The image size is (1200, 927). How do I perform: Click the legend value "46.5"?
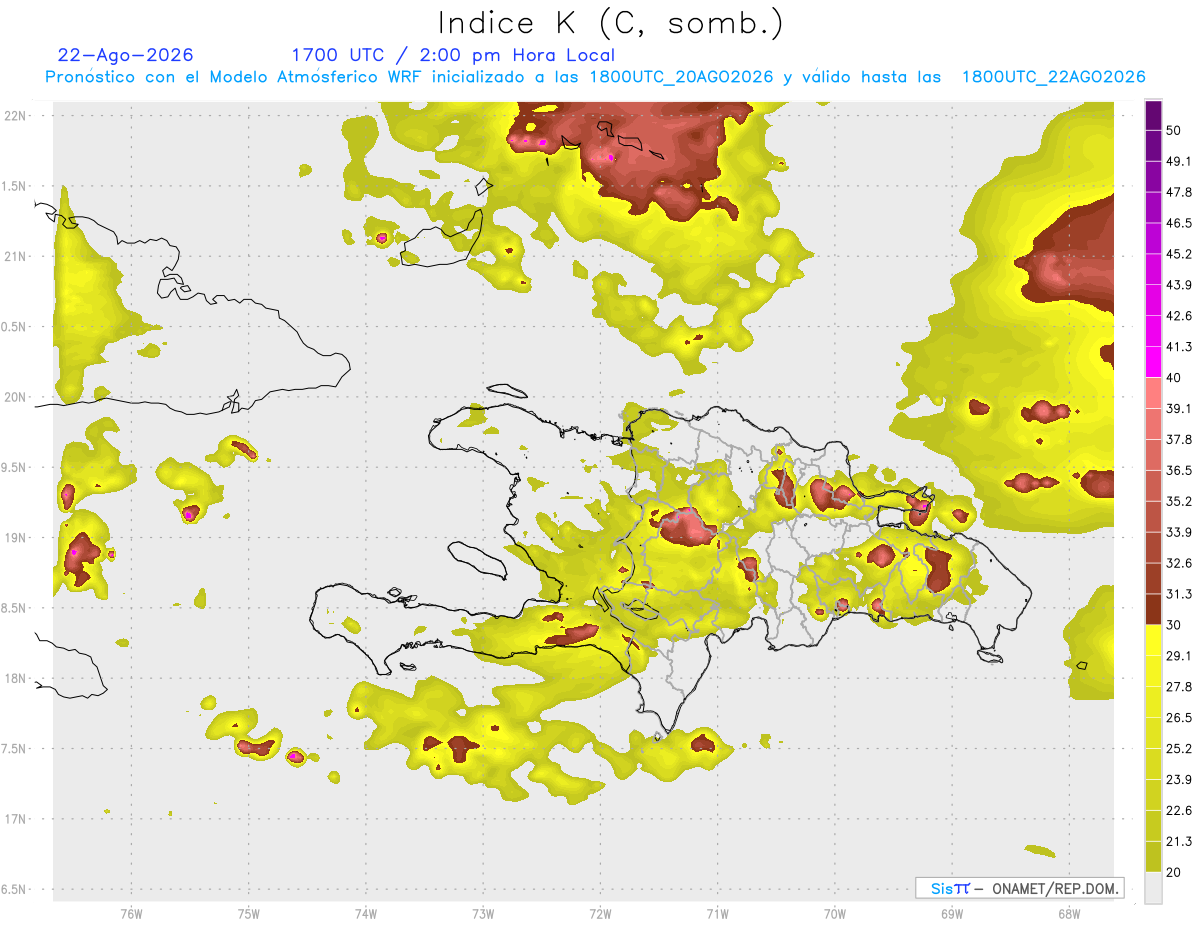pos(1179,223)
